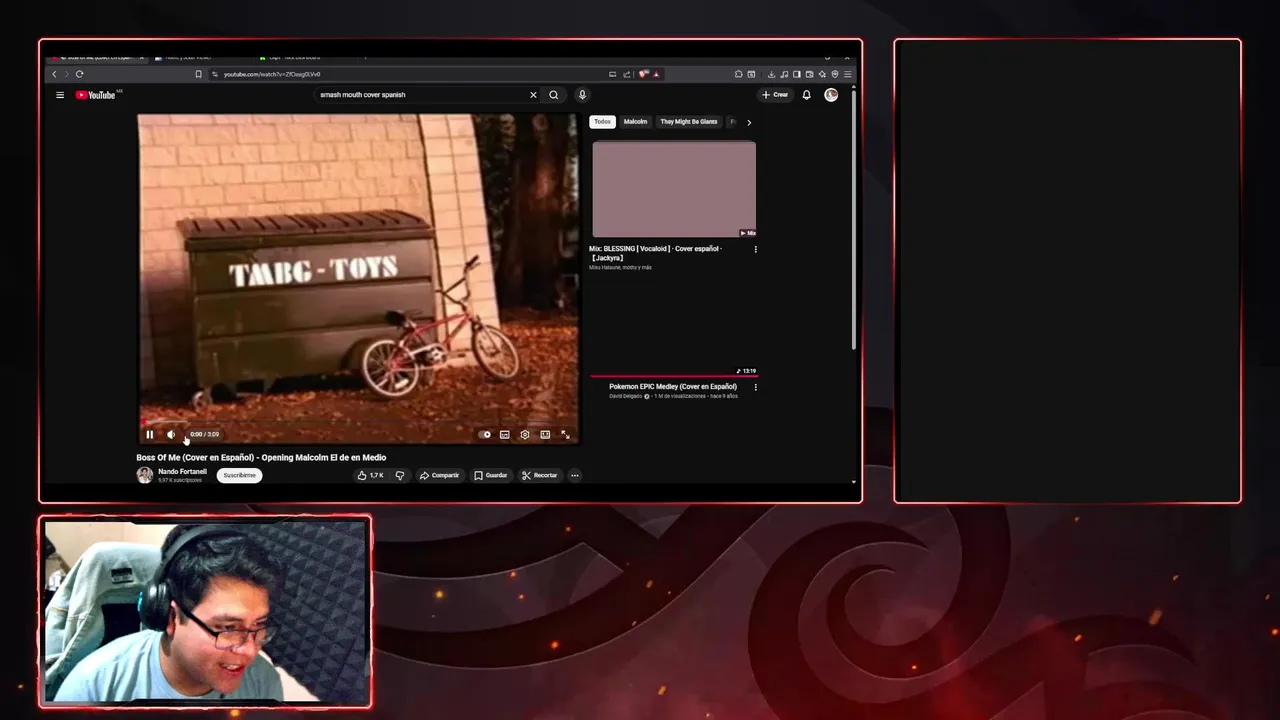Click Nando Fortanell channel avatar
The width and height of the screenshot is (1280, 720).
click(x=145, y=475)
